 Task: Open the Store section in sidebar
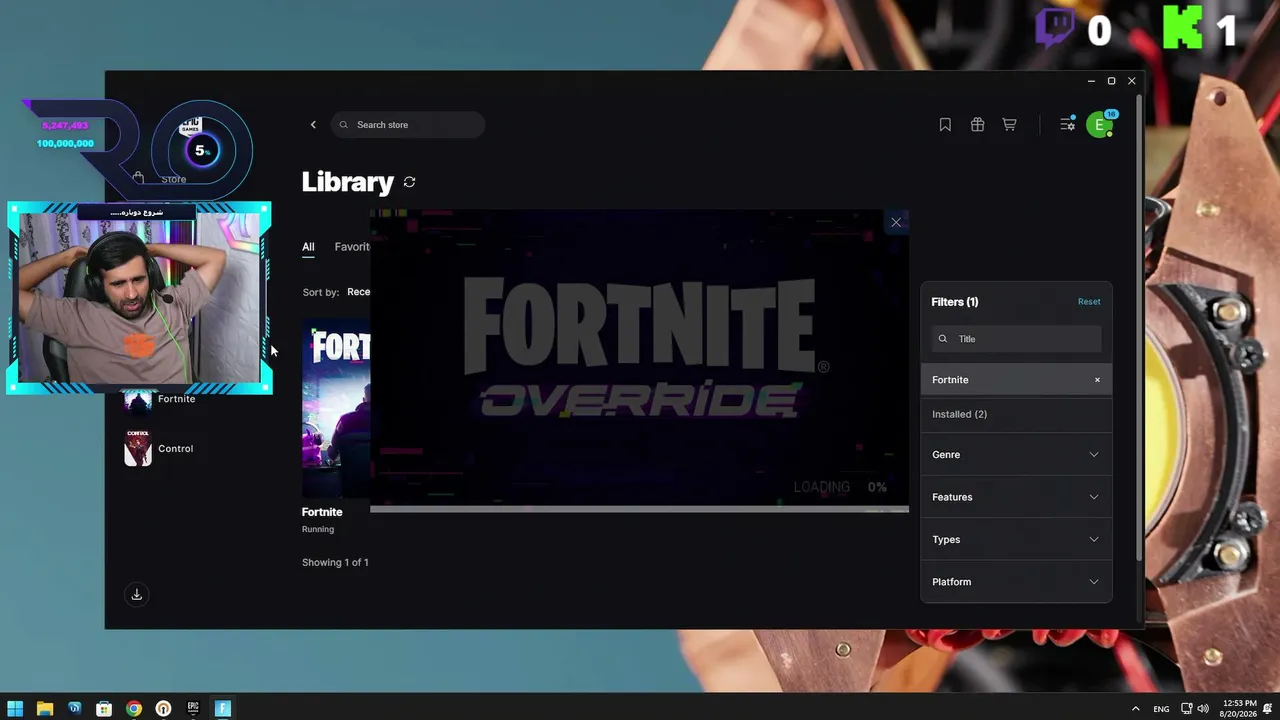point(174,179)
